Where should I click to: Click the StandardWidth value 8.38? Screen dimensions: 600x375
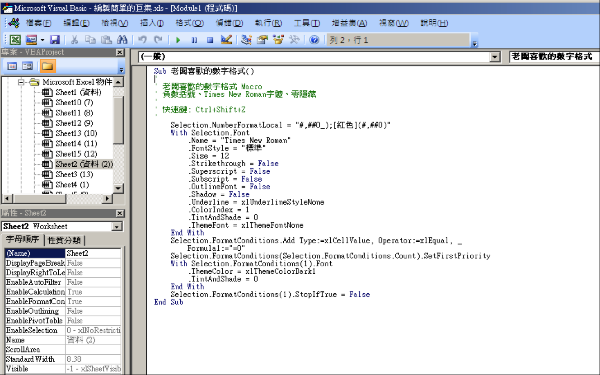point(93,359)
